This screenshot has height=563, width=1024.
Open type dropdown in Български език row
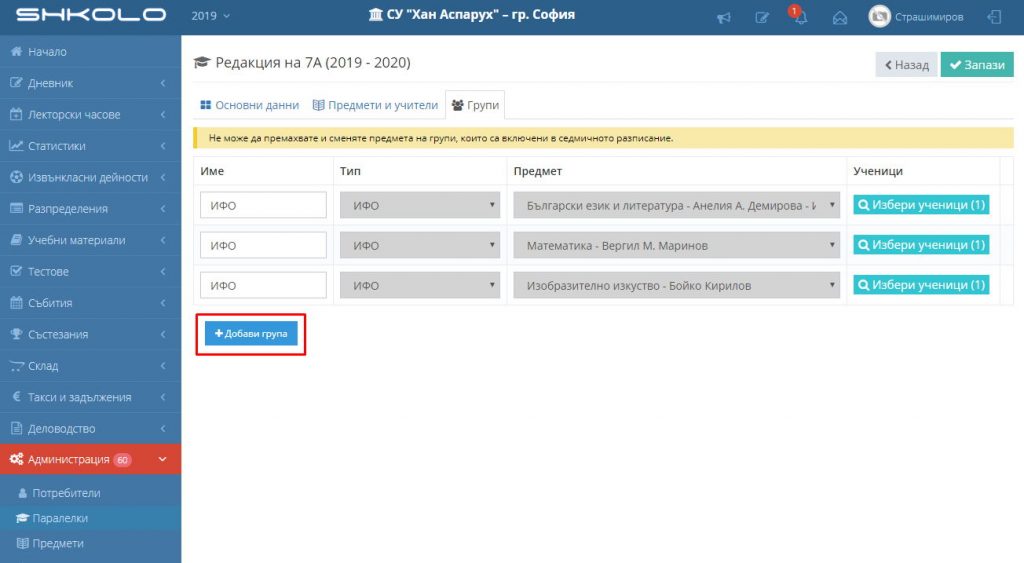pos(420,205)
